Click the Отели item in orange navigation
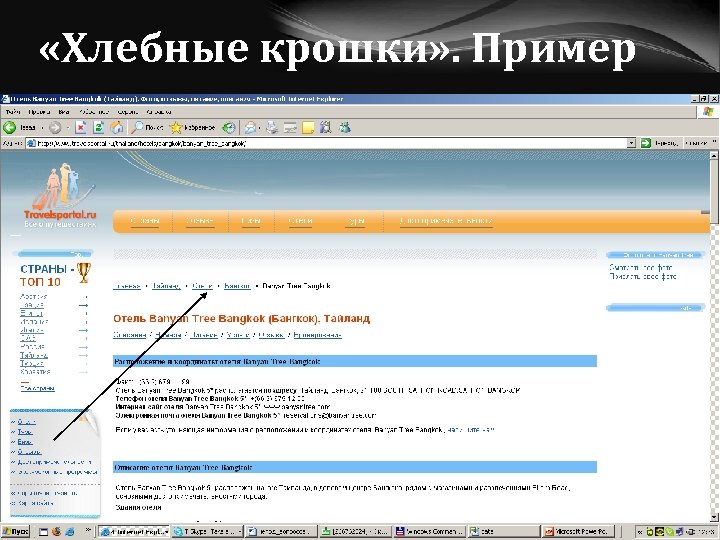The image size is (720, 540). 300,221
